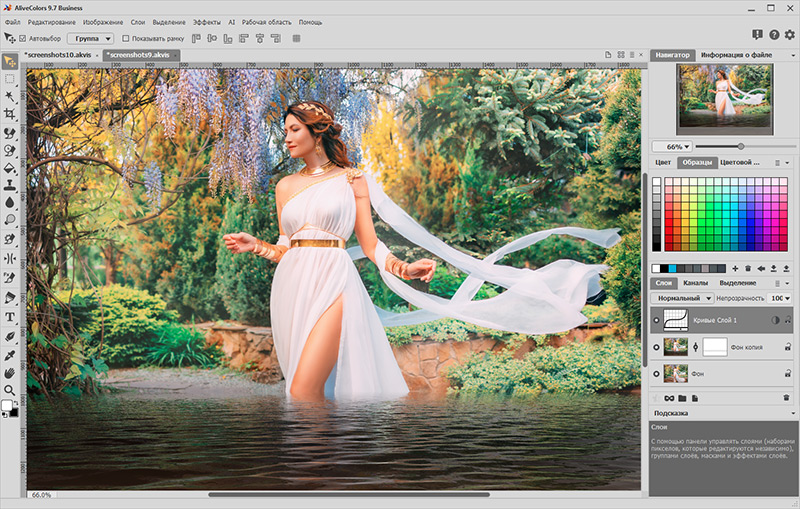Open the Слои menu
800x509 pixels.
coord(138,22)
